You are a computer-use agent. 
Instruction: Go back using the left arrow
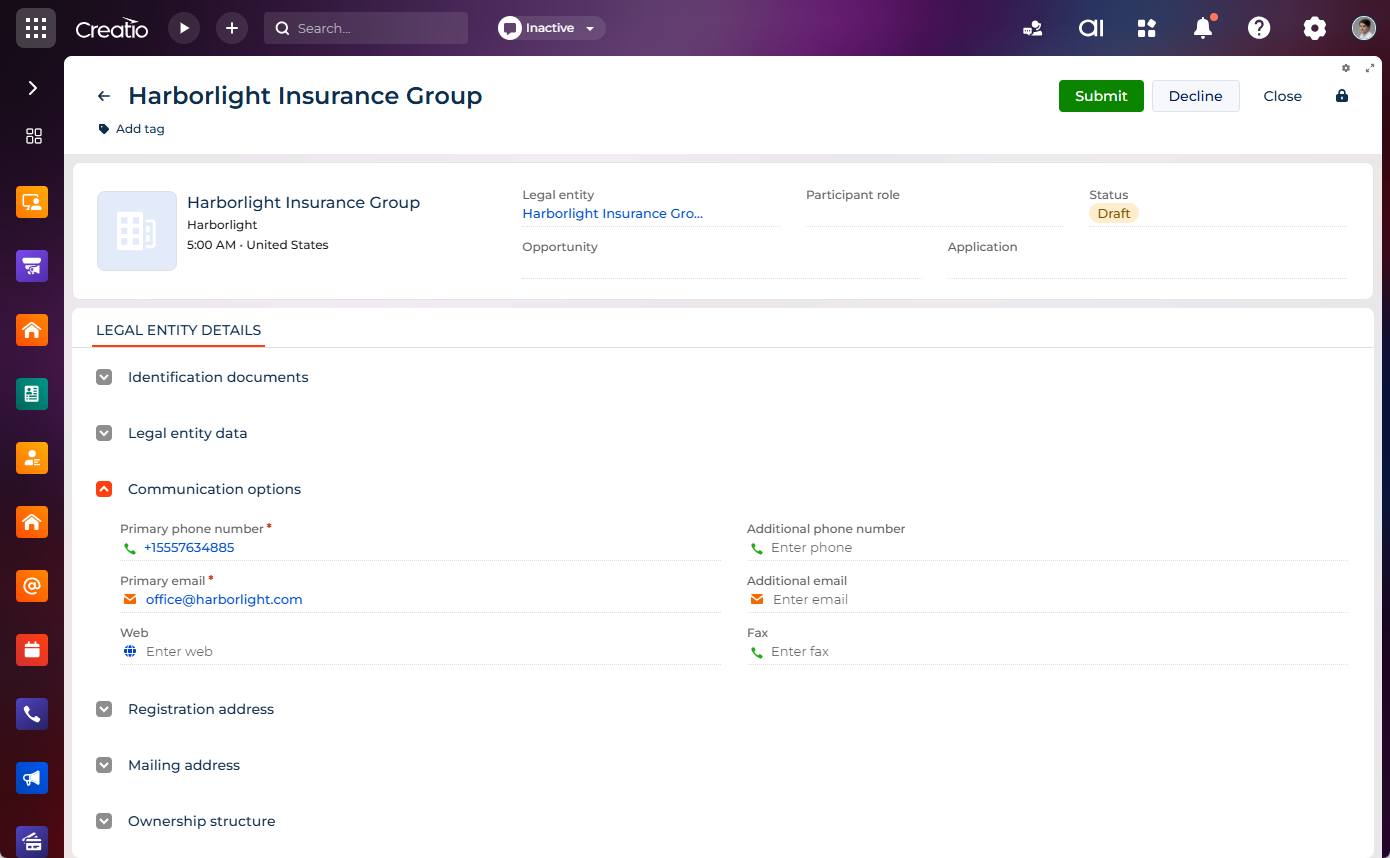(x=104, y=96)
